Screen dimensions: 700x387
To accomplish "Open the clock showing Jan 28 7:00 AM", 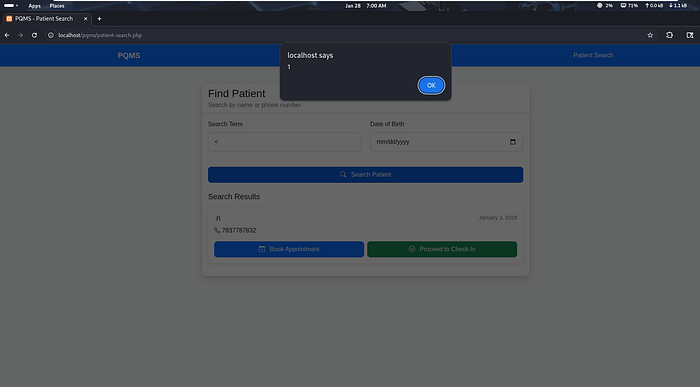I will pyautogui.click(x=366, y=6).
